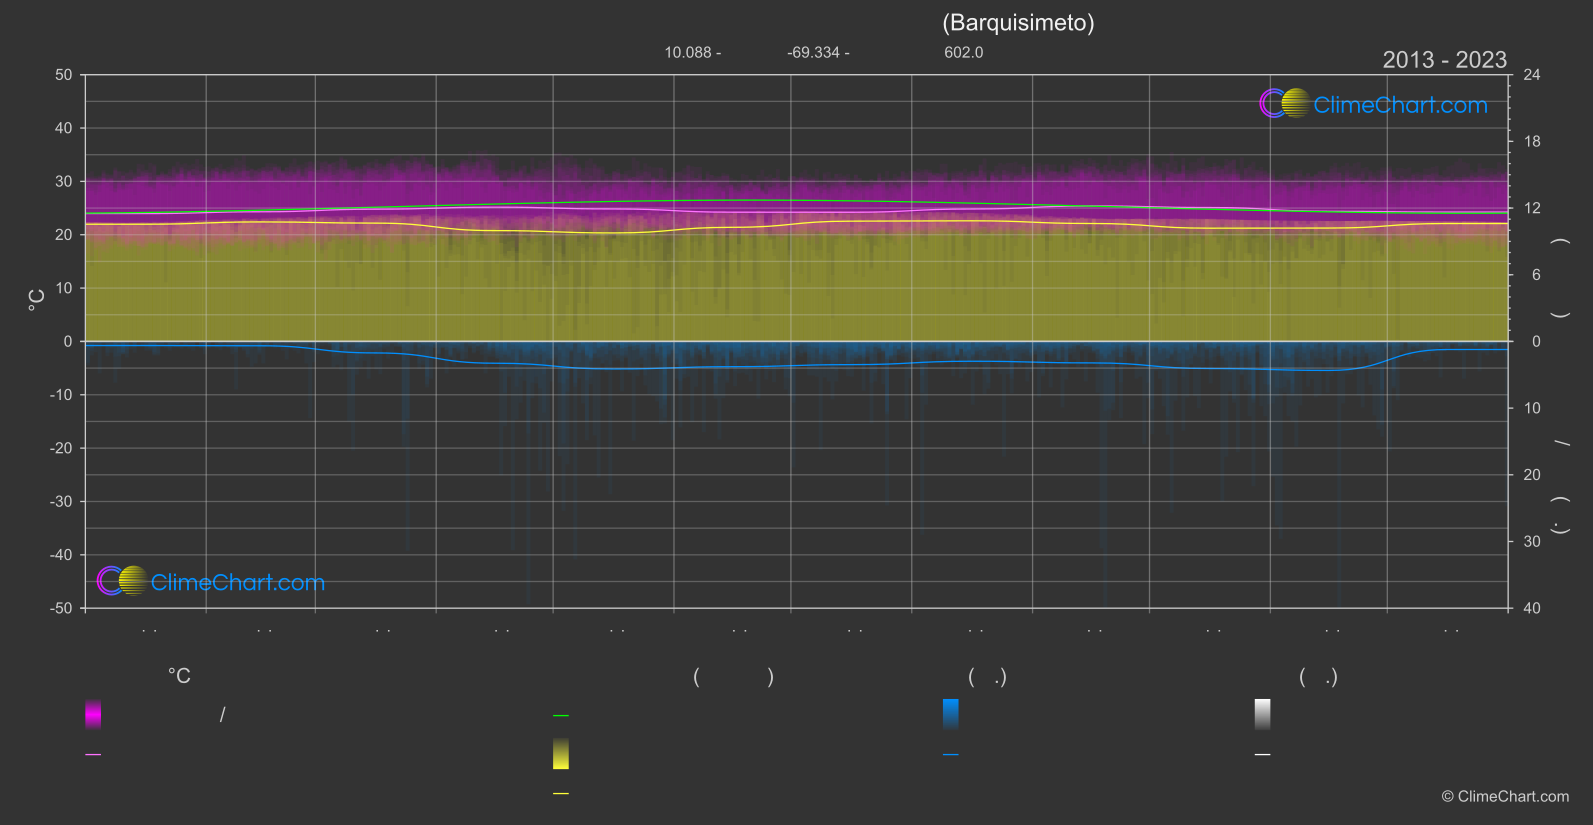Click the magenta gradient legend swatch
This screenshot has width=1593, height=825.
coord(93,714)
